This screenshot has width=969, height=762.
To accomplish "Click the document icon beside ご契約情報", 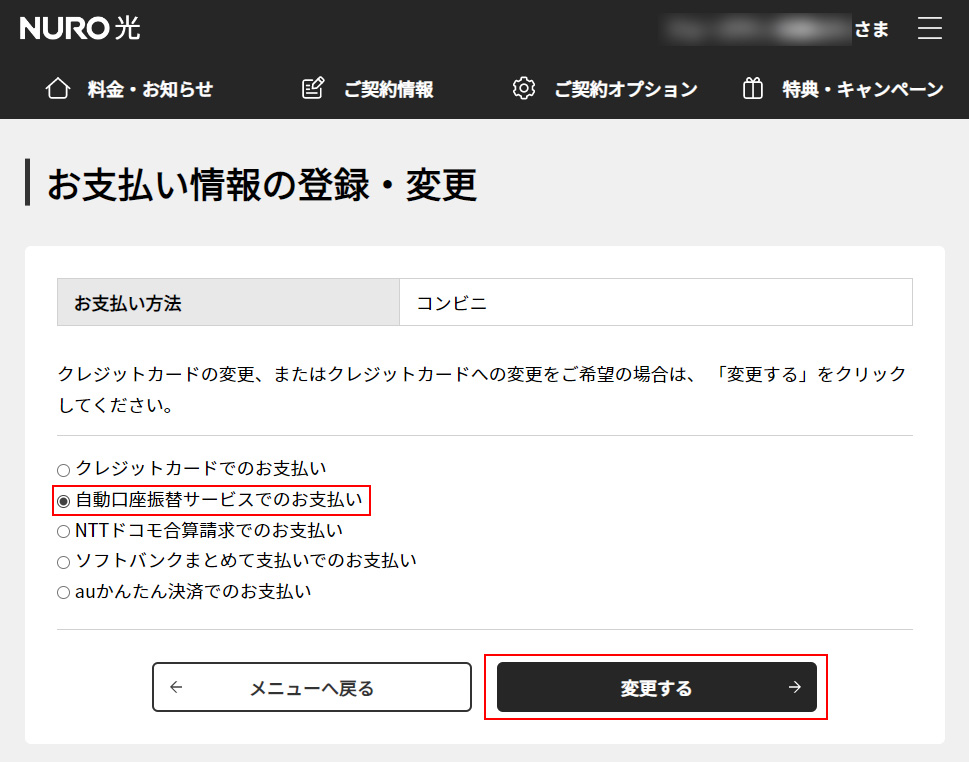I will 312,88.
